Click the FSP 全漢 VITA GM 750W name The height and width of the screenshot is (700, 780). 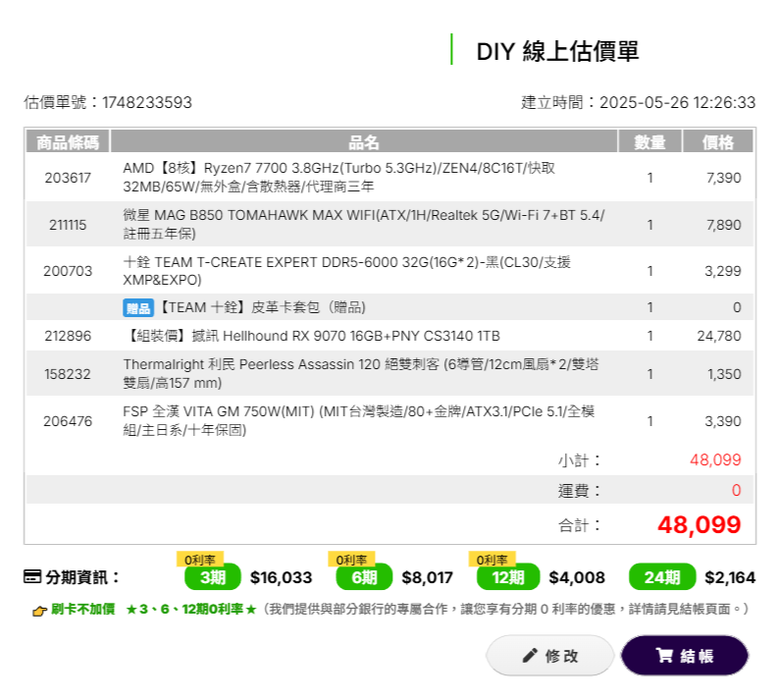point(359,421)
